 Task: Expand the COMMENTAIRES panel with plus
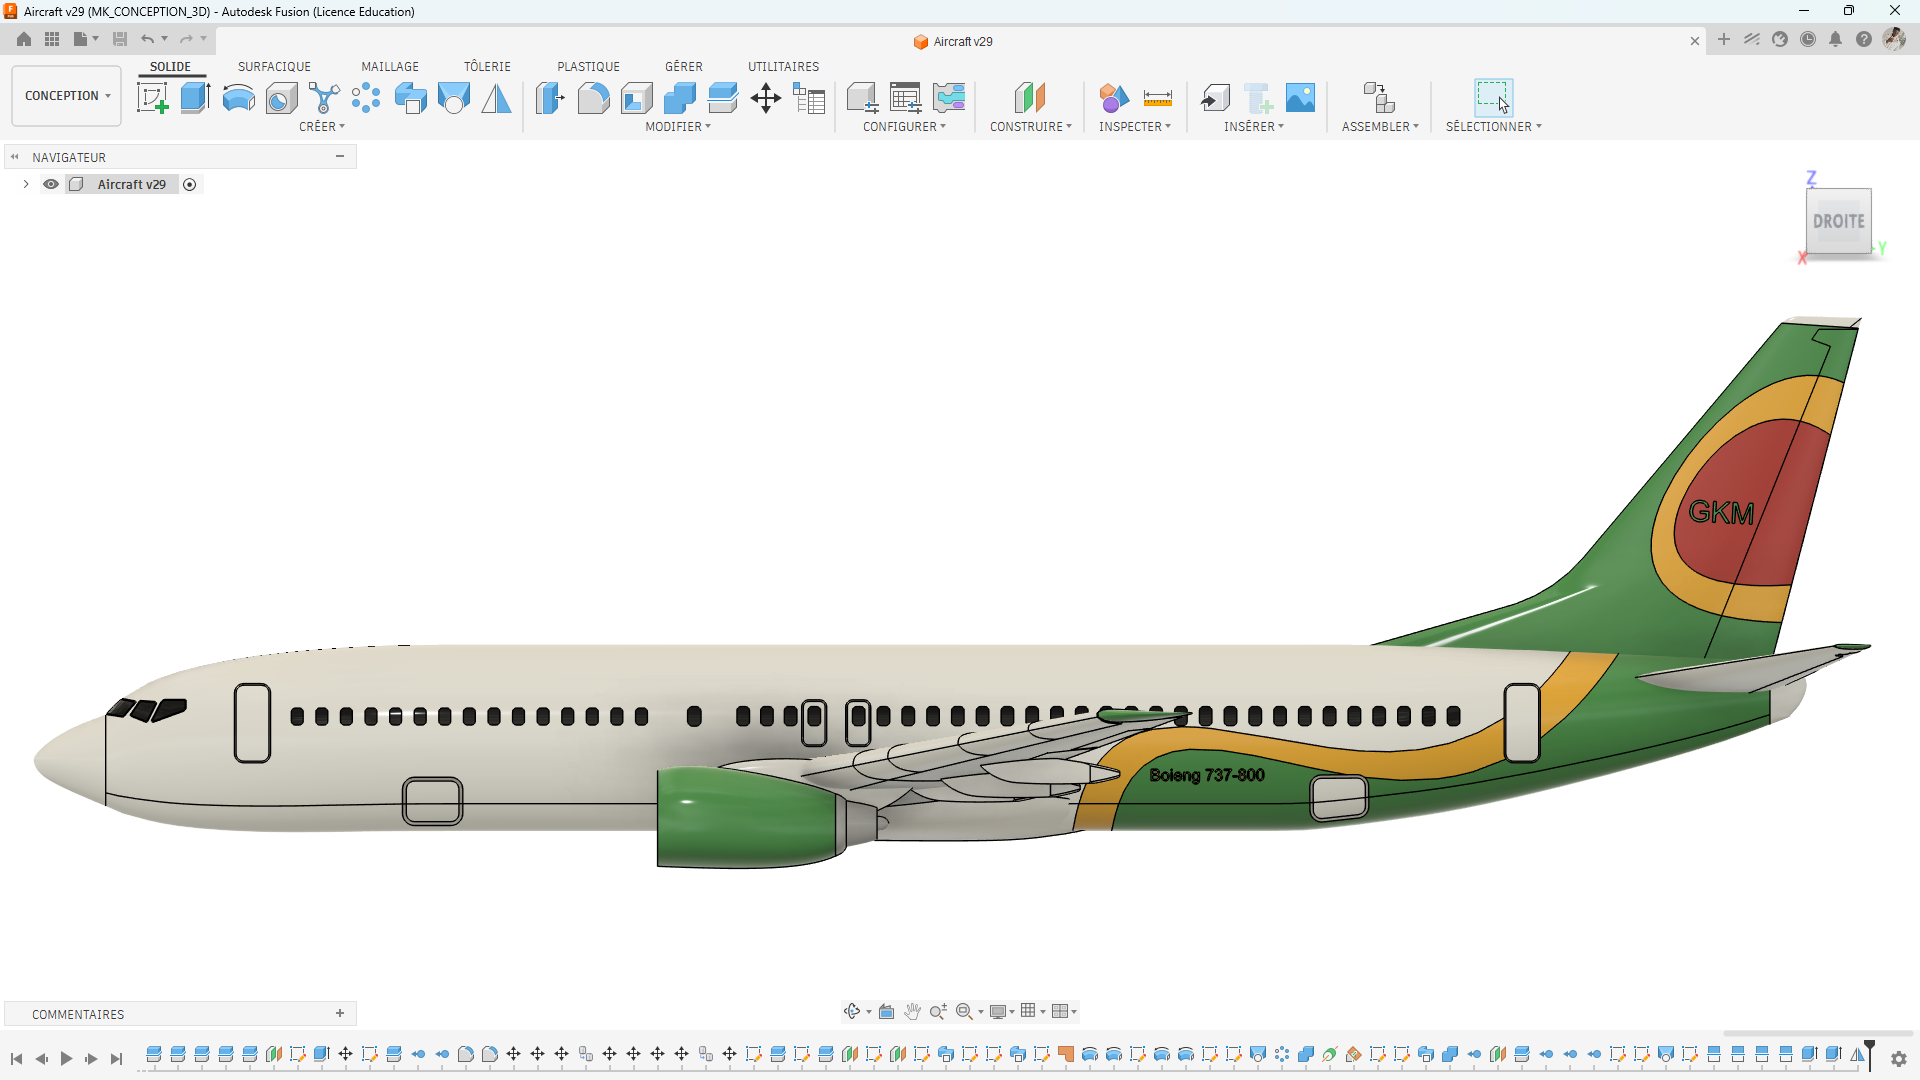tap(340, 1013)
